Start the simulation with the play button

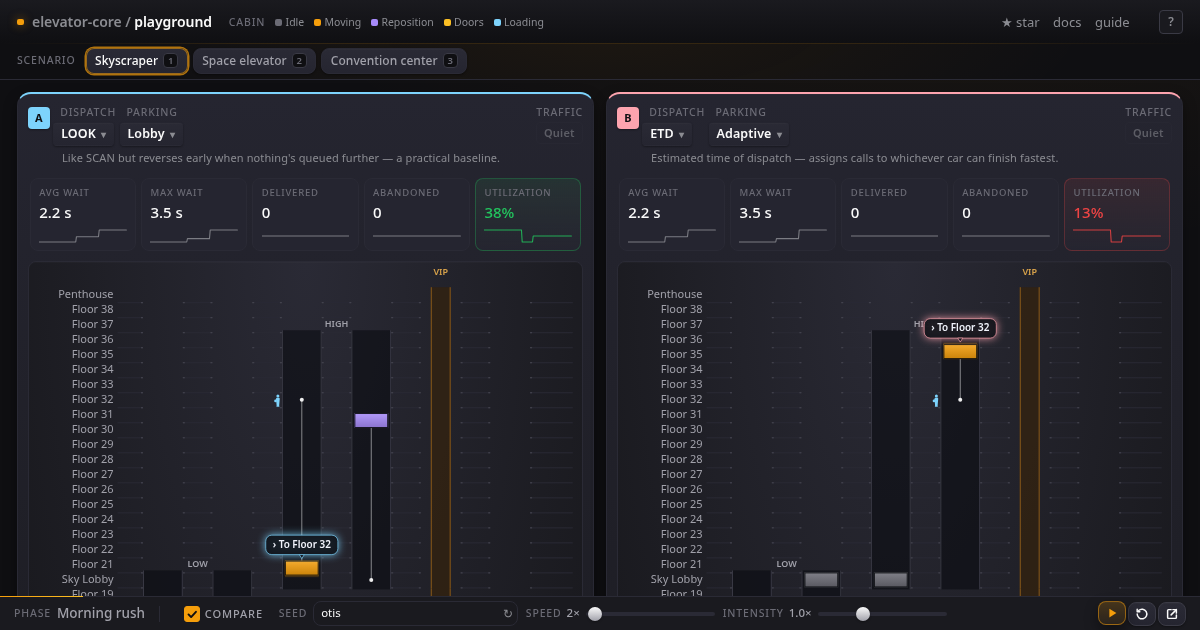[x=1112, y=613]
